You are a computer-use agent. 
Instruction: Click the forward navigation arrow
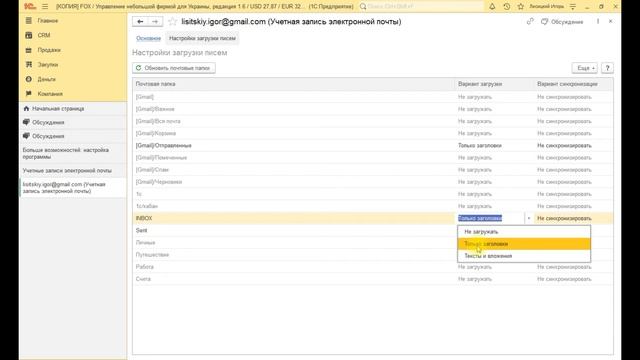(155, 22)
